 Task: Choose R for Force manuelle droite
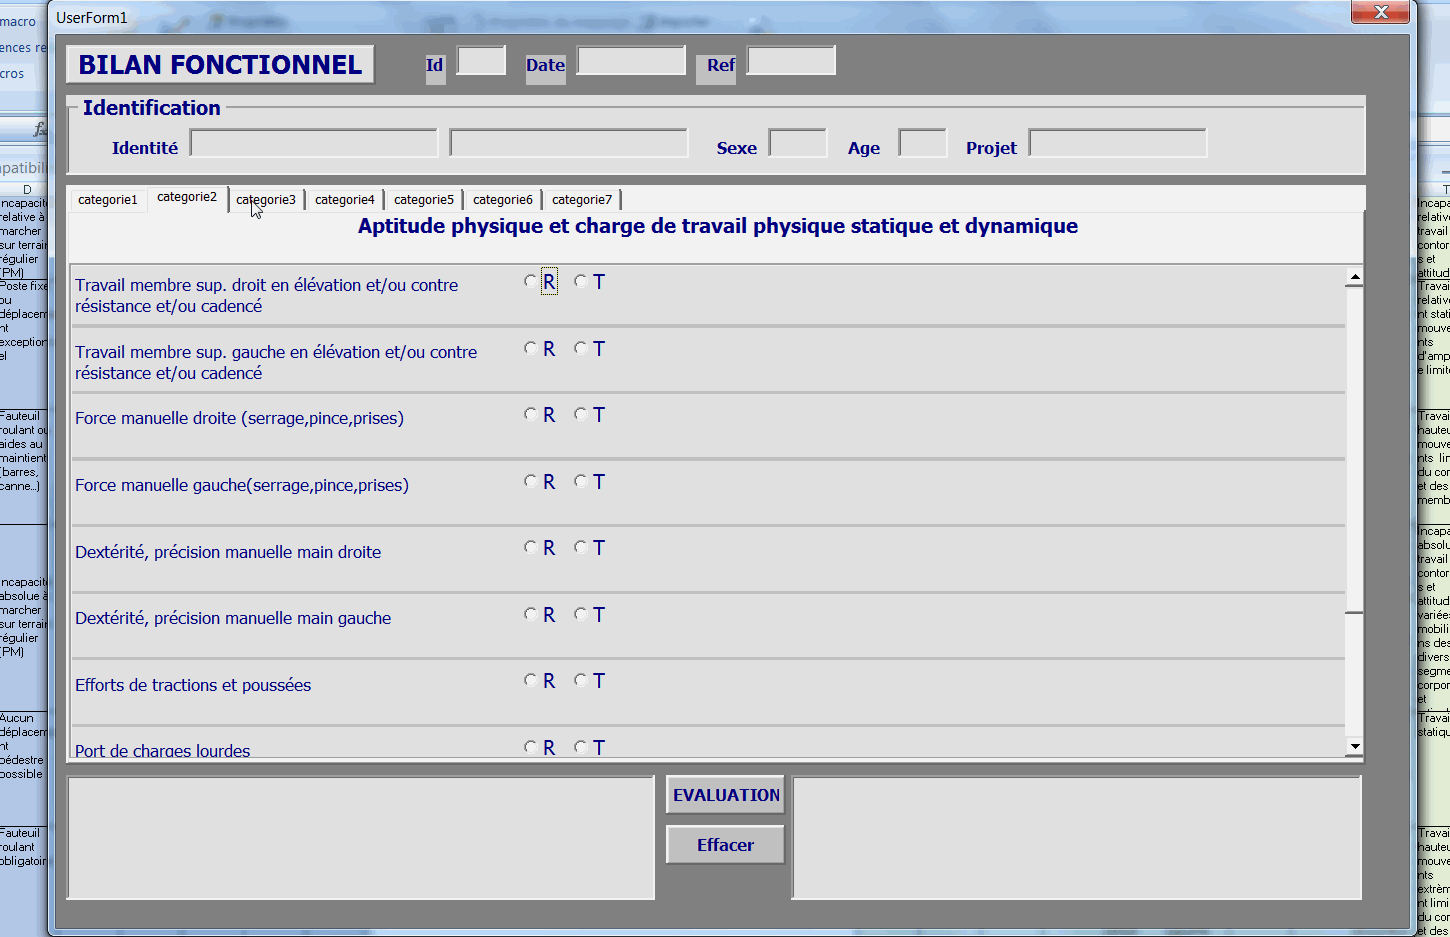click(x=531, y=415)
